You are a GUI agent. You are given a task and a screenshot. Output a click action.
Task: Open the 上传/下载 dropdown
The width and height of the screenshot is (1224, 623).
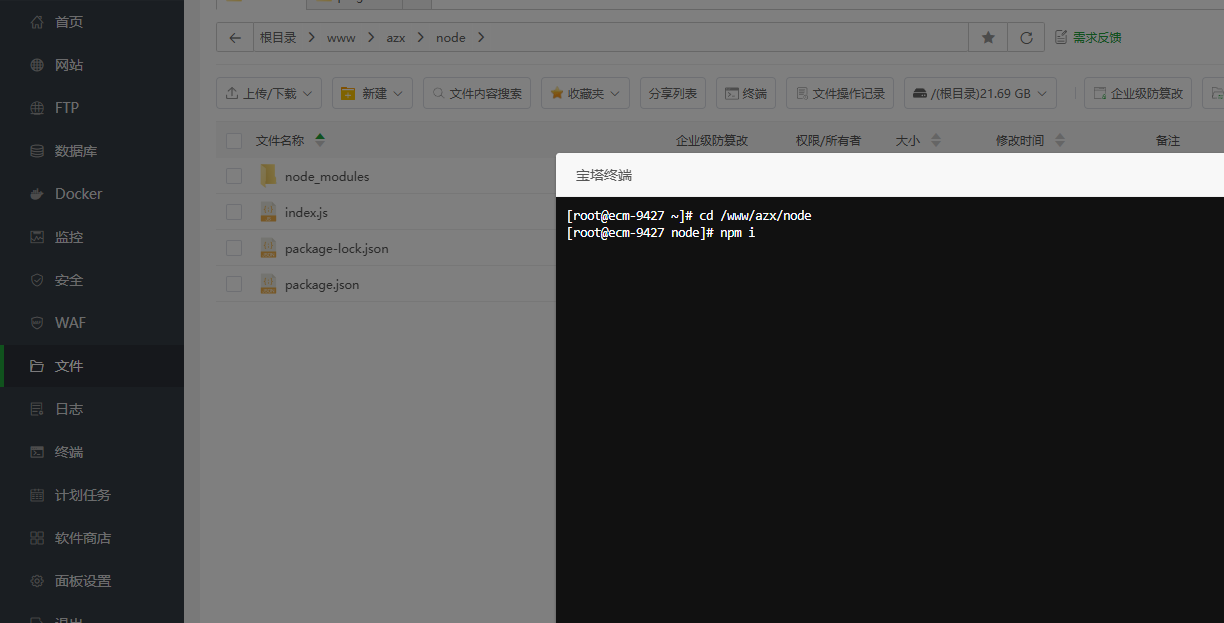point(269,93)
